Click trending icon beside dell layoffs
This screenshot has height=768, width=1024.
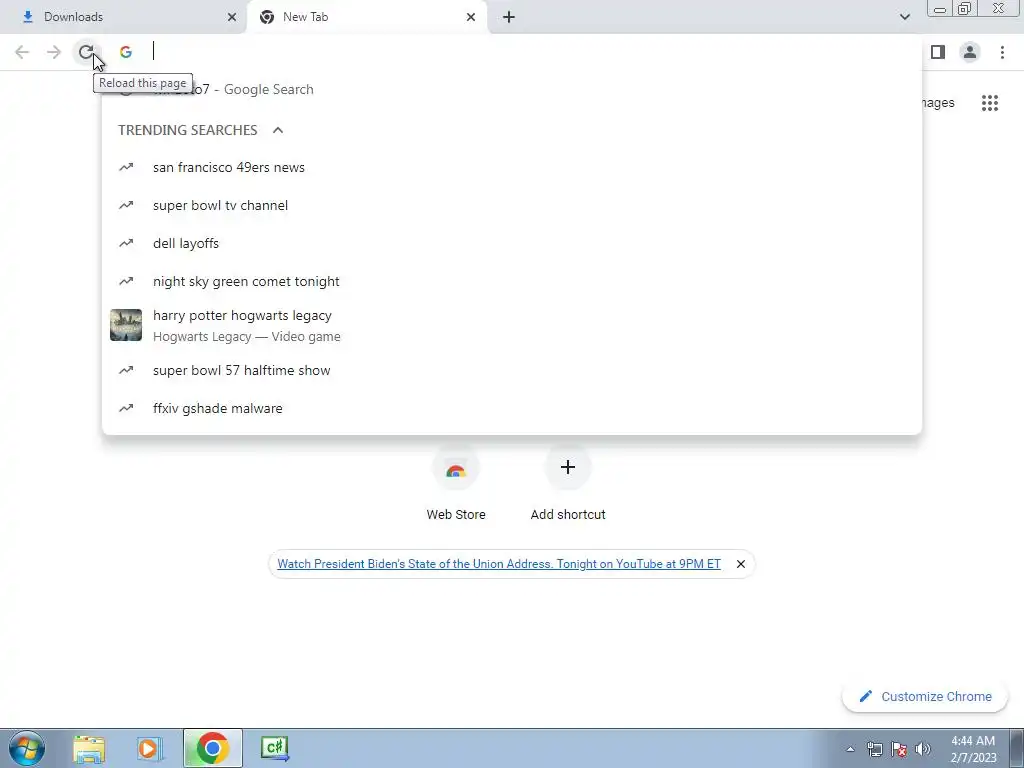point(126,243)
